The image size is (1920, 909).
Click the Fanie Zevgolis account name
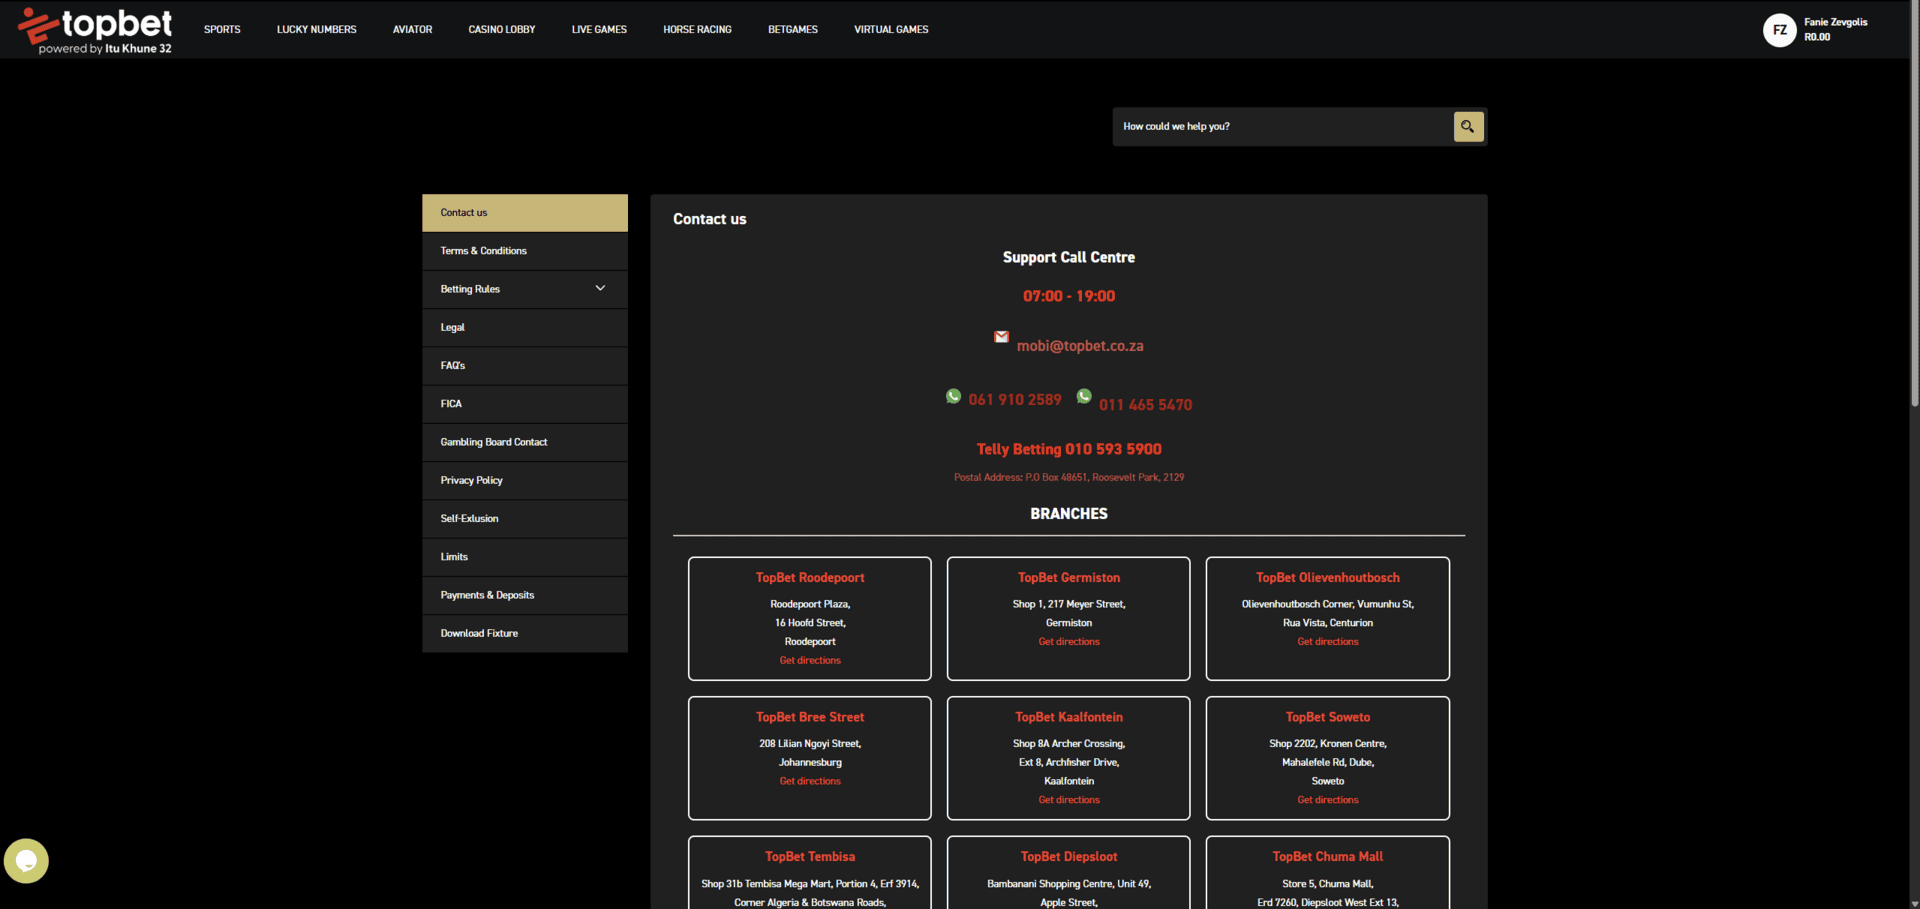1836,22
